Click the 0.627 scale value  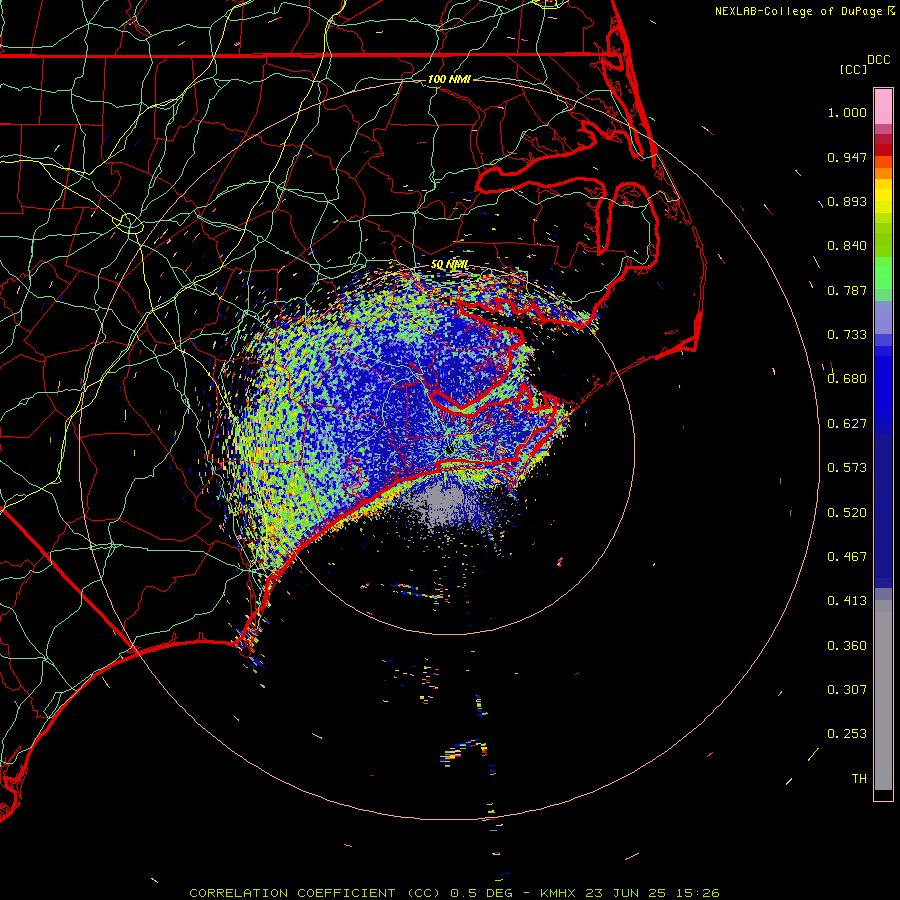coord(847,424)
